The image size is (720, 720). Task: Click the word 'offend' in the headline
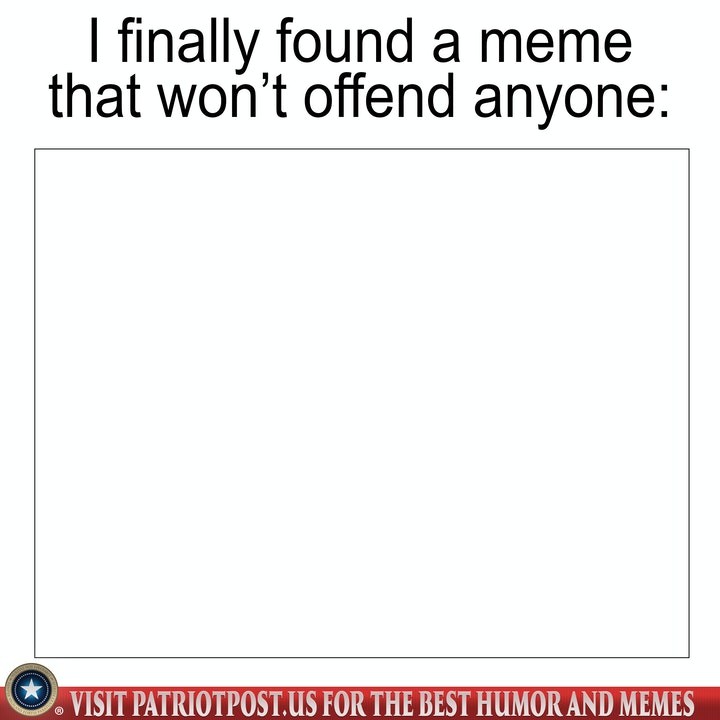379,95
